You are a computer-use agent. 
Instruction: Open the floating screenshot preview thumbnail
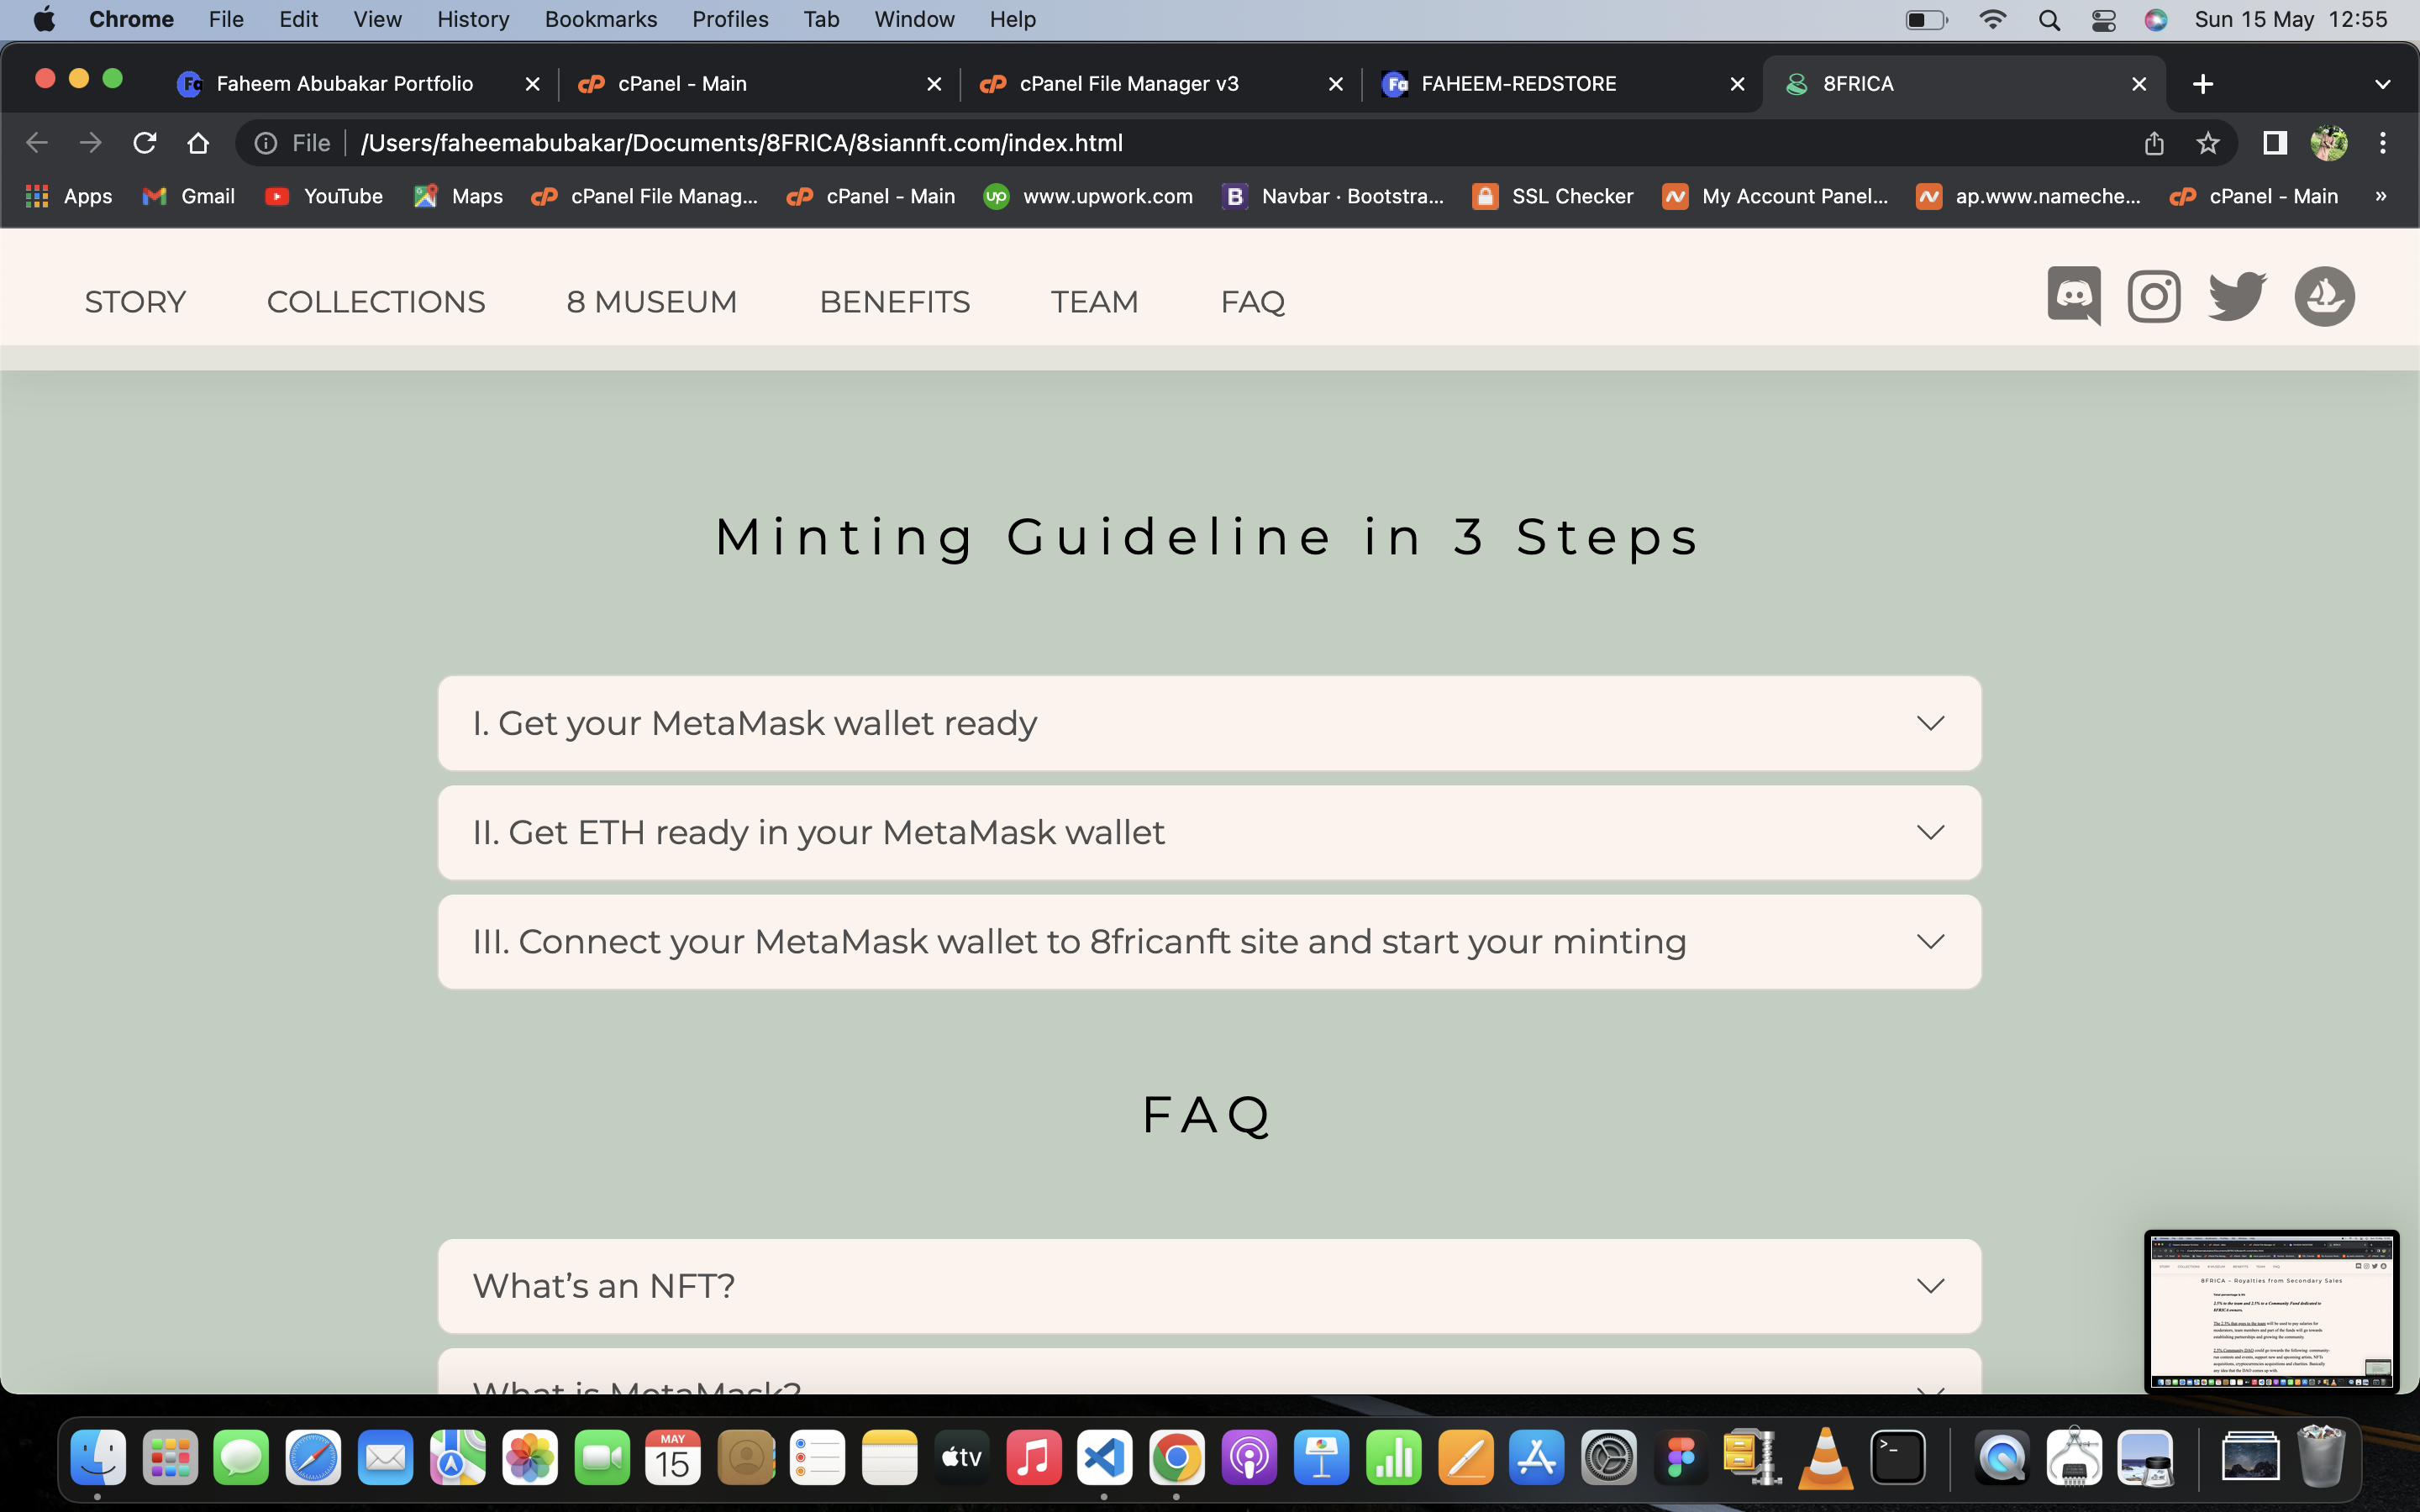(x=2271, y=1311)
